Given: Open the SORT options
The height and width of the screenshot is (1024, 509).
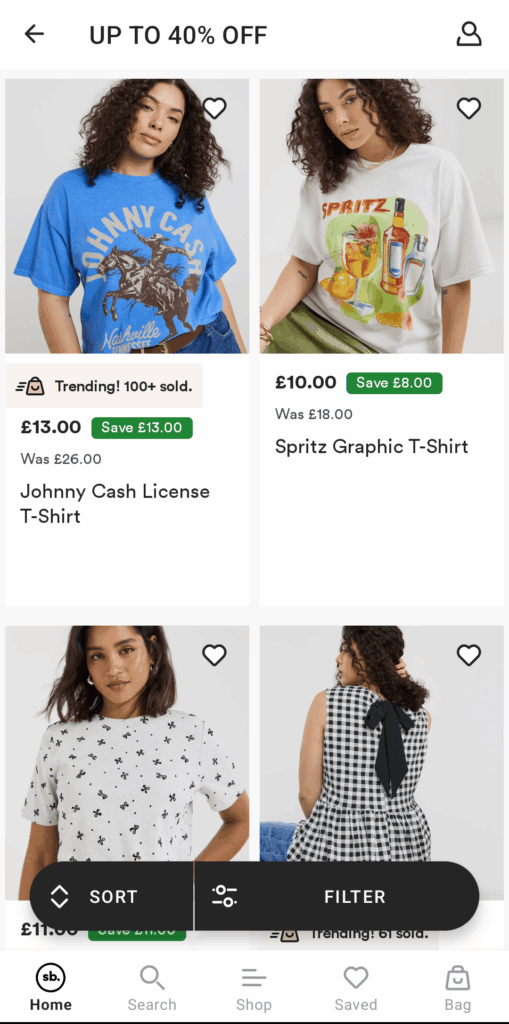Looking at the screenshot, I should point(112,896).
